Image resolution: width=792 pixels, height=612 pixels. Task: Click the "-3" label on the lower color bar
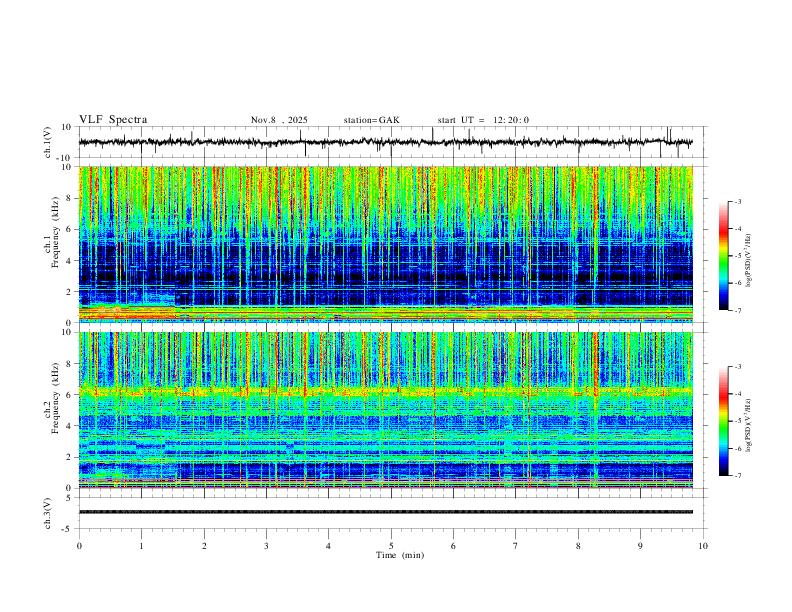(x=738, y=367)
